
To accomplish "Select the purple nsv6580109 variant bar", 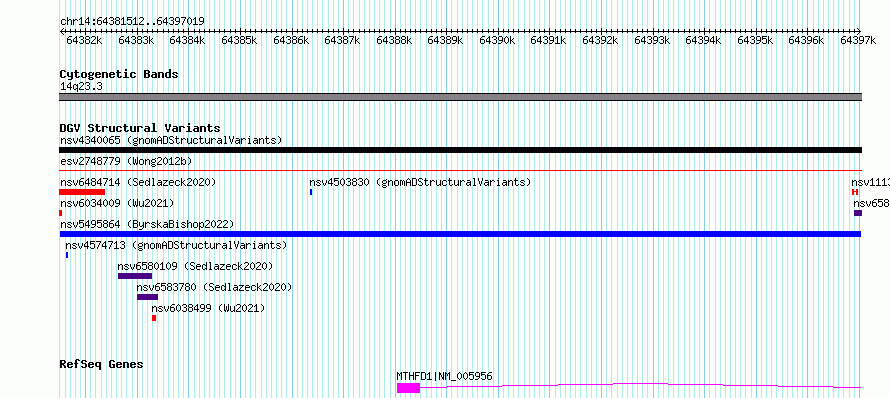I will pos(135,276).
